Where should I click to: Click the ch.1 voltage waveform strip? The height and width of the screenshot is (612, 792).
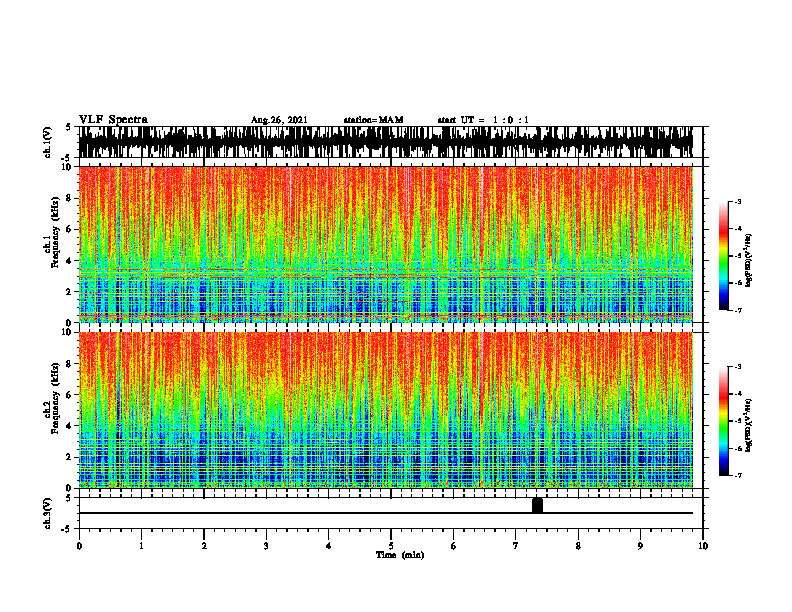(x=385, y=142)
